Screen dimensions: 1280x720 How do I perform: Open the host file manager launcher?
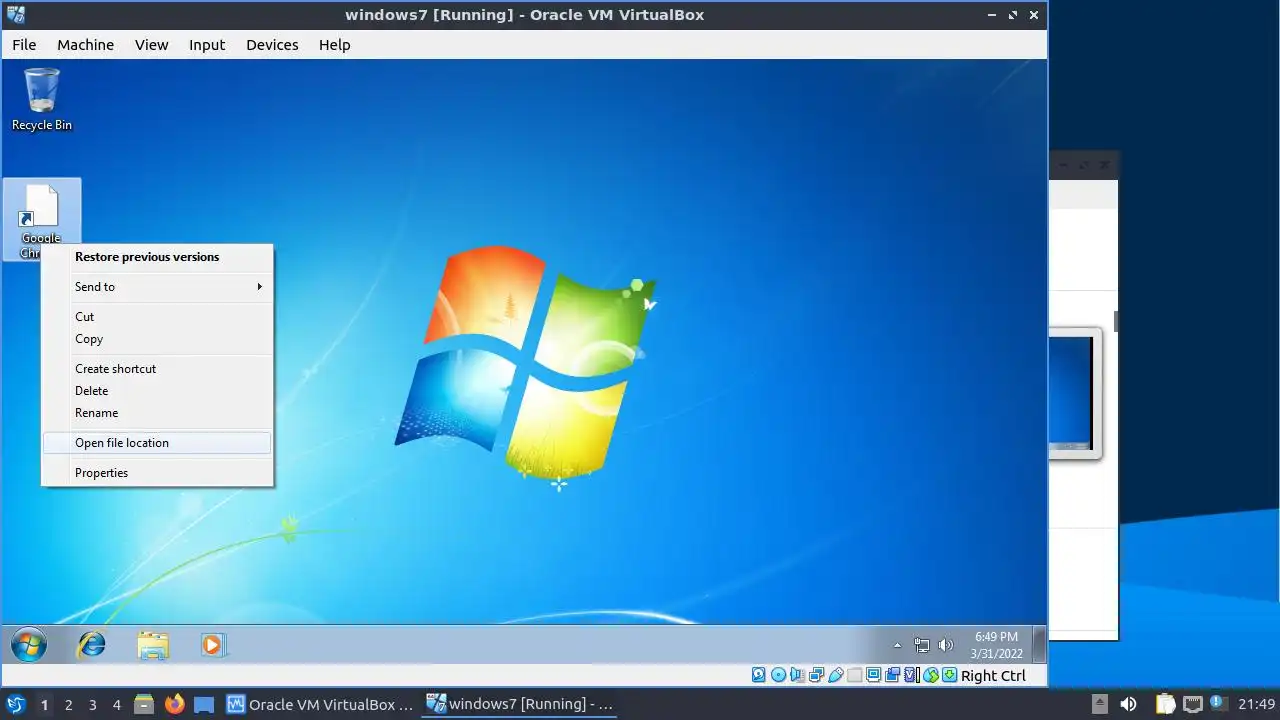pos(143,704)
